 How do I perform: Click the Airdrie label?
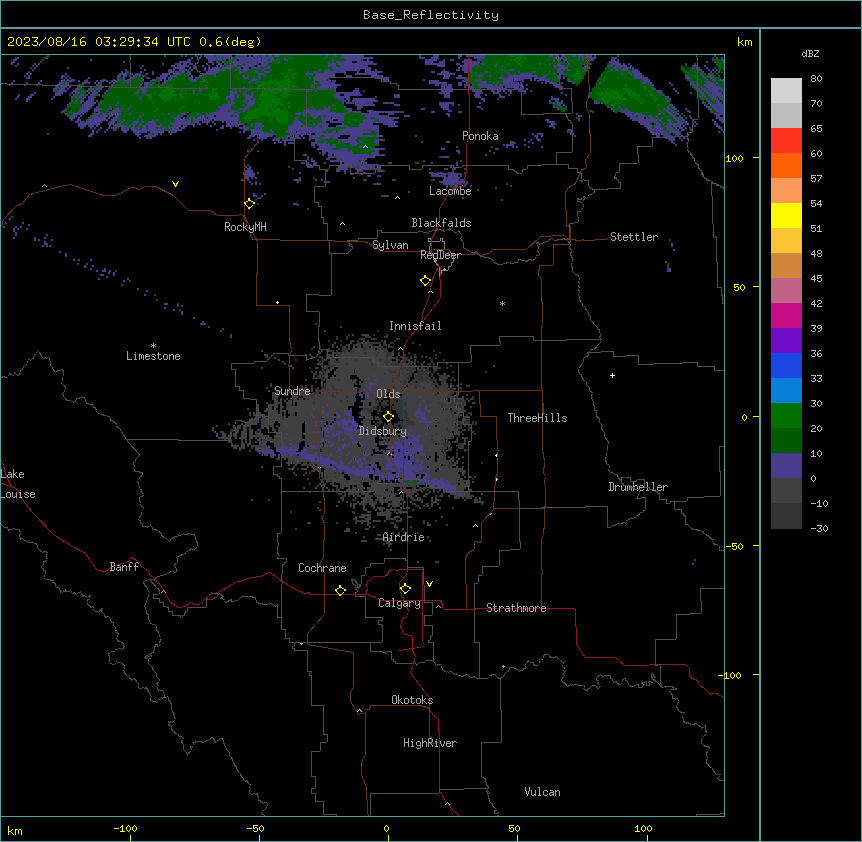click(x=404, y=537)
